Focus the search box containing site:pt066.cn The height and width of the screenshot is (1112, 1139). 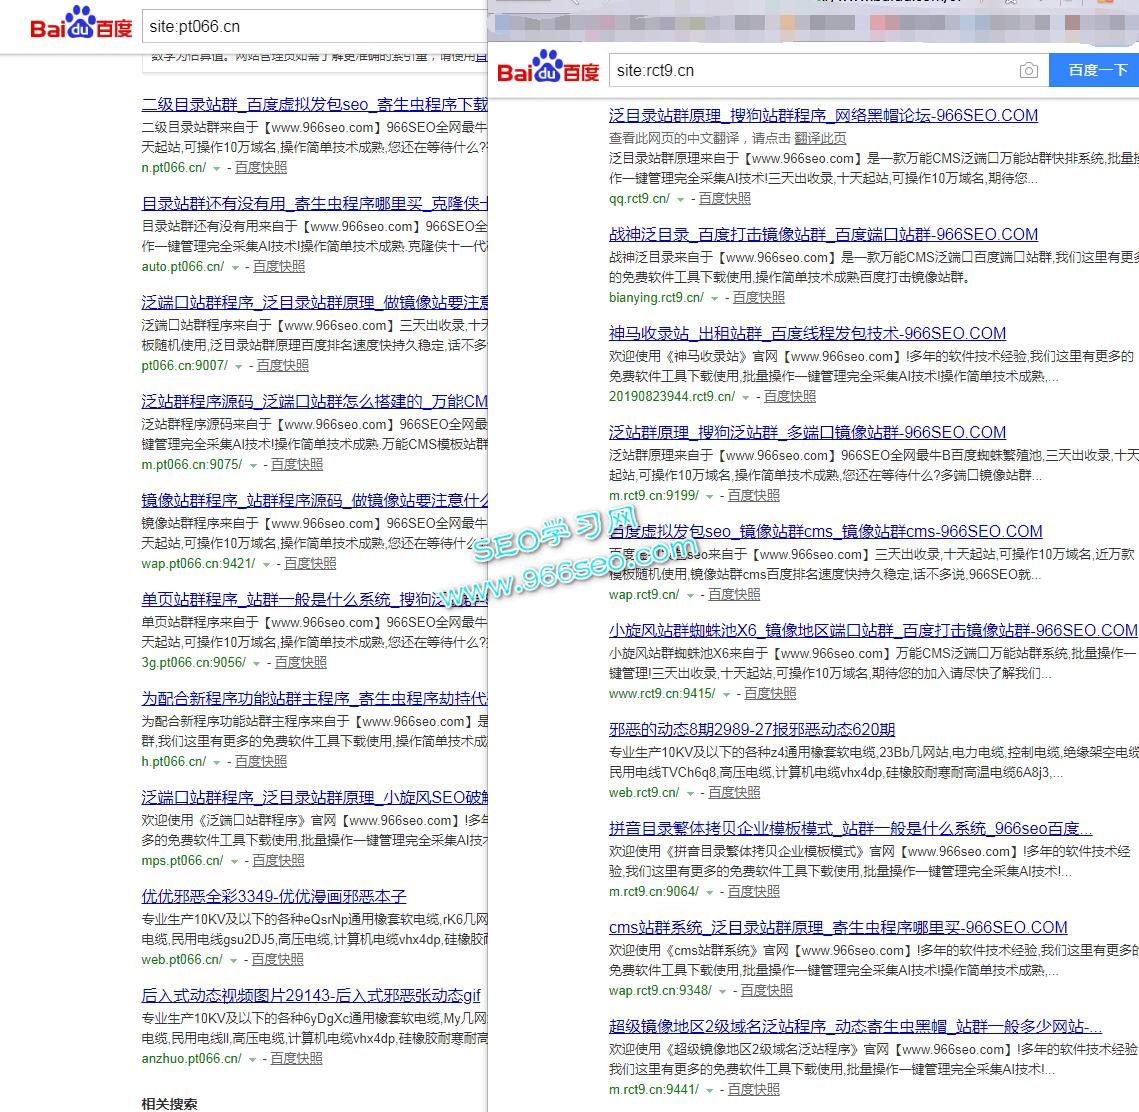315,27
